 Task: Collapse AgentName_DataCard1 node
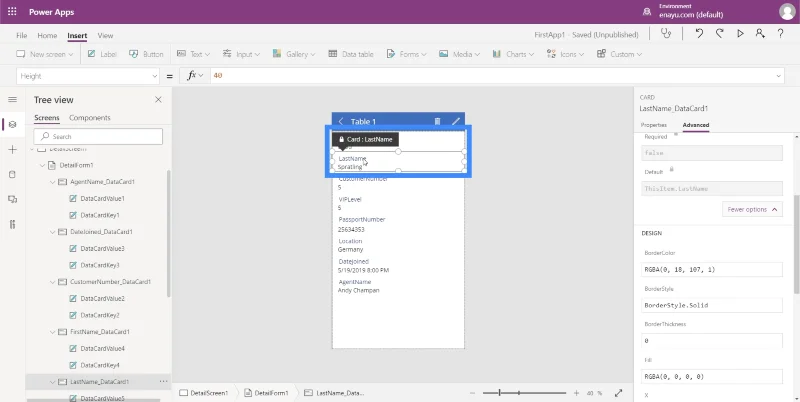53,182
